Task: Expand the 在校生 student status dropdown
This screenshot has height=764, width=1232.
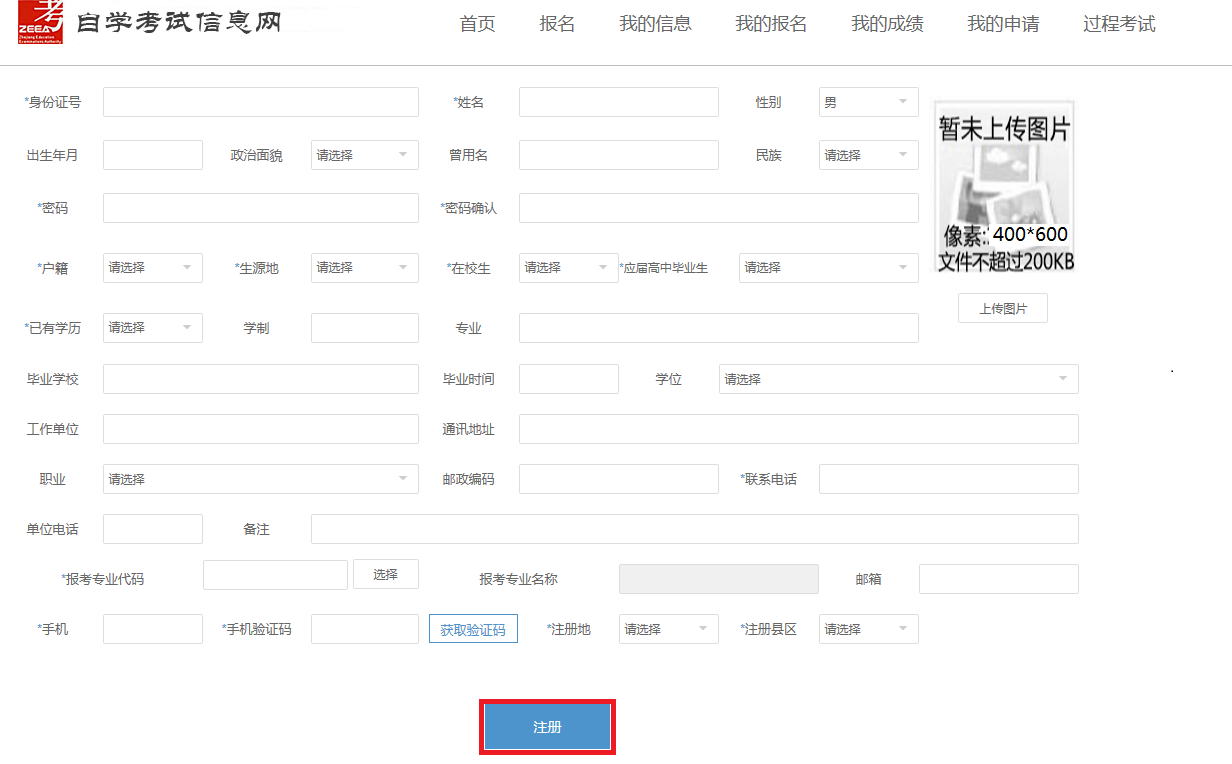Action: pos(566,267)
